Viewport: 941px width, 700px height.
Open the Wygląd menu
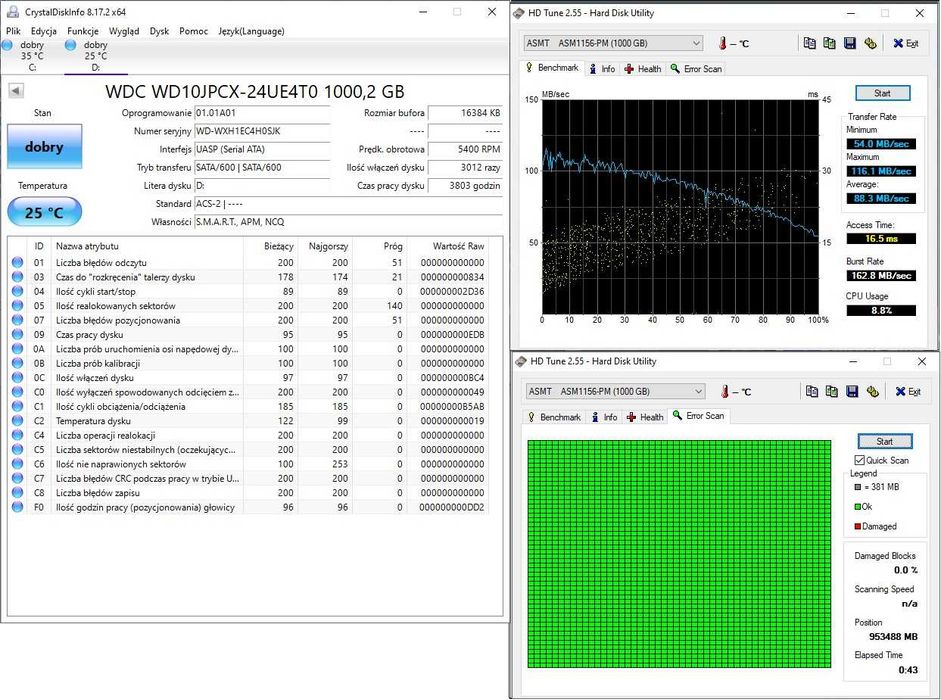[124, 31]
